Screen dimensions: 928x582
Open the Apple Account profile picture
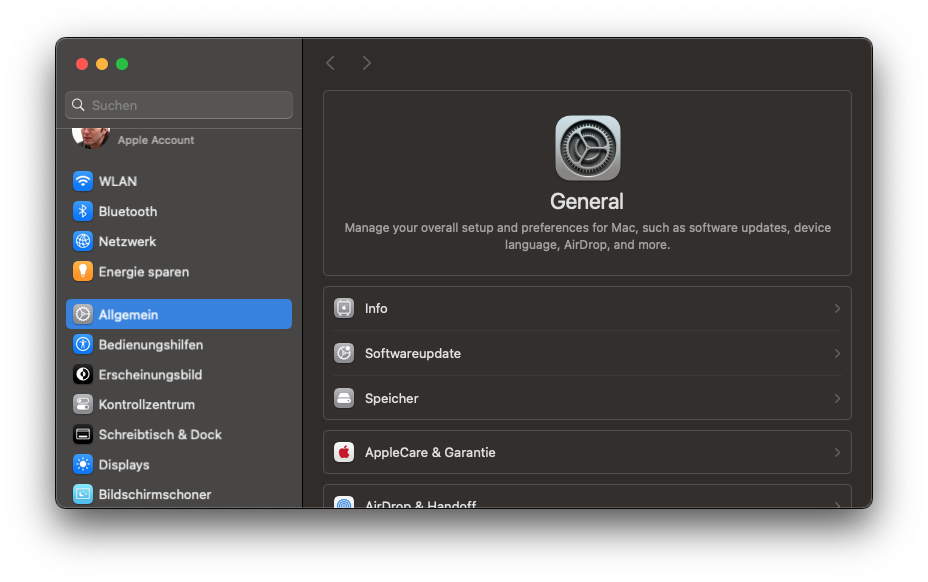click(x=91, y=138)
